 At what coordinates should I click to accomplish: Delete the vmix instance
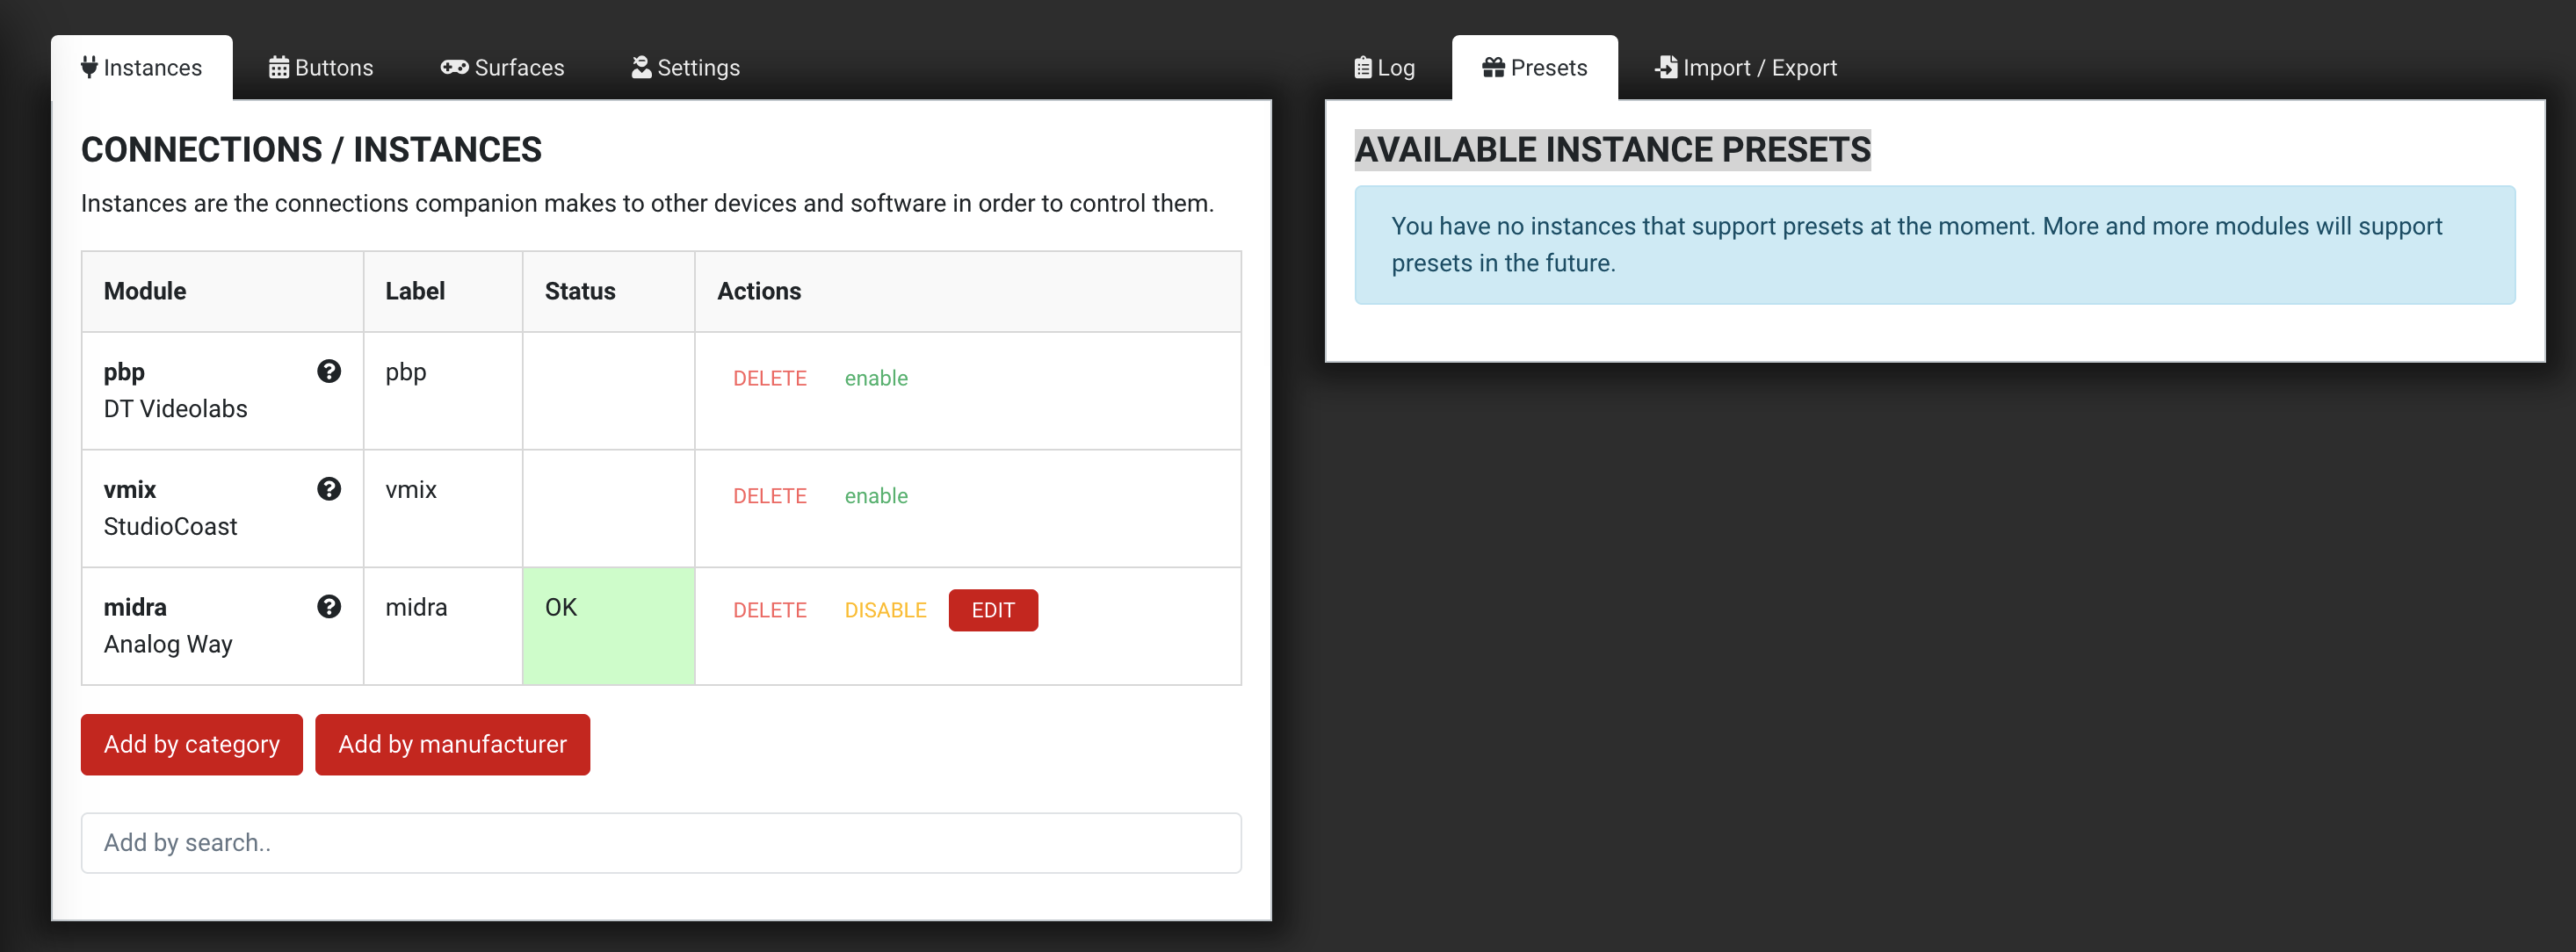[x=770, y=496]
